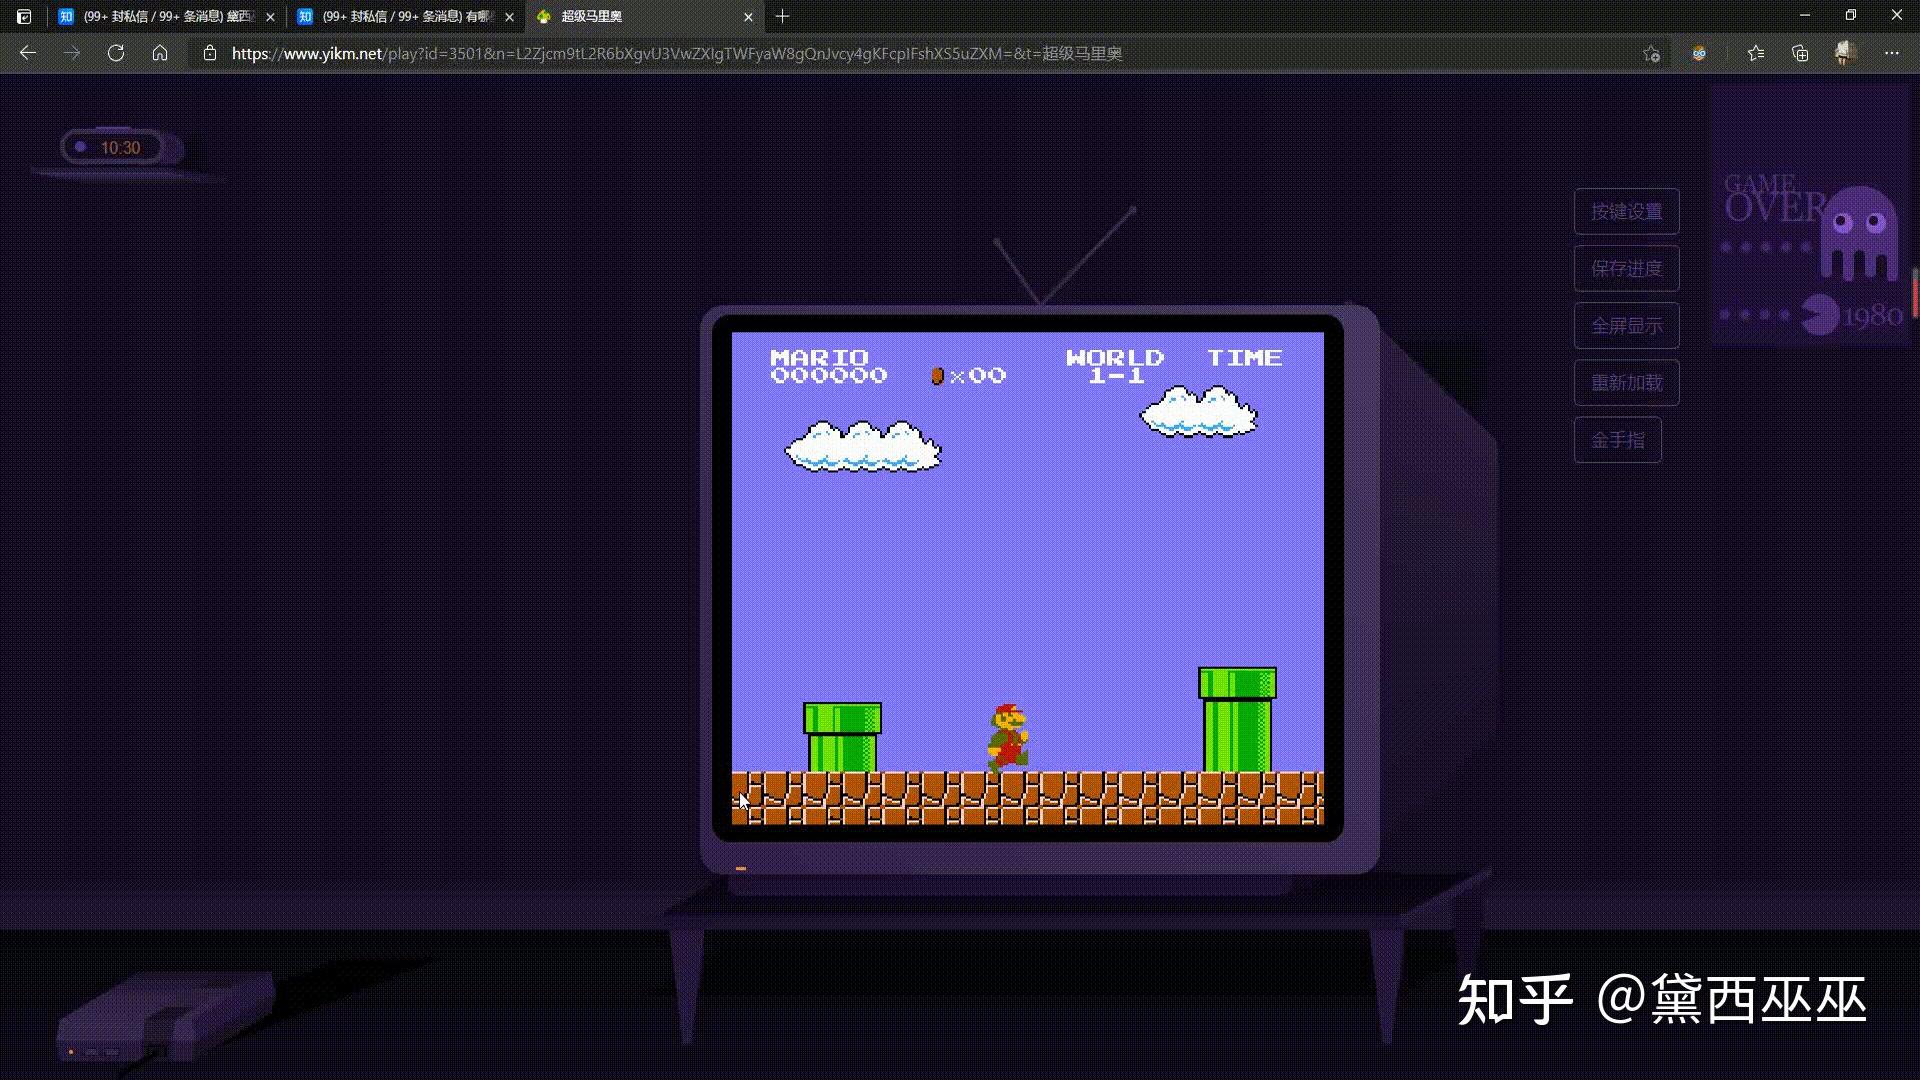Screen dimensions: 1920x1080
Task: Switch to the second Zhihu 有哪 tab
Action: pyautogui.click(x=404, y=17)
